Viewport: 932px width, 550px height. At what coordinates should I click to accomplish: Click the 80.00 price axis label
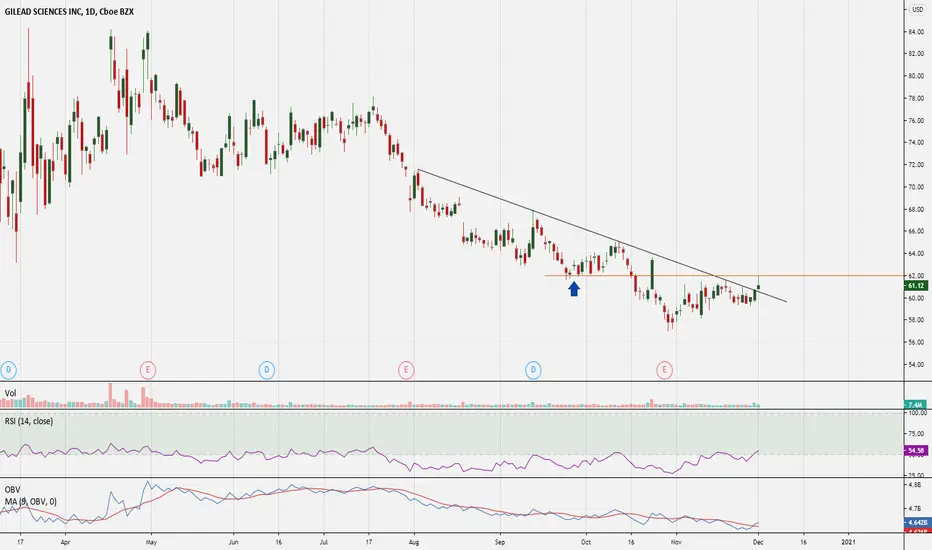(916, 76)
